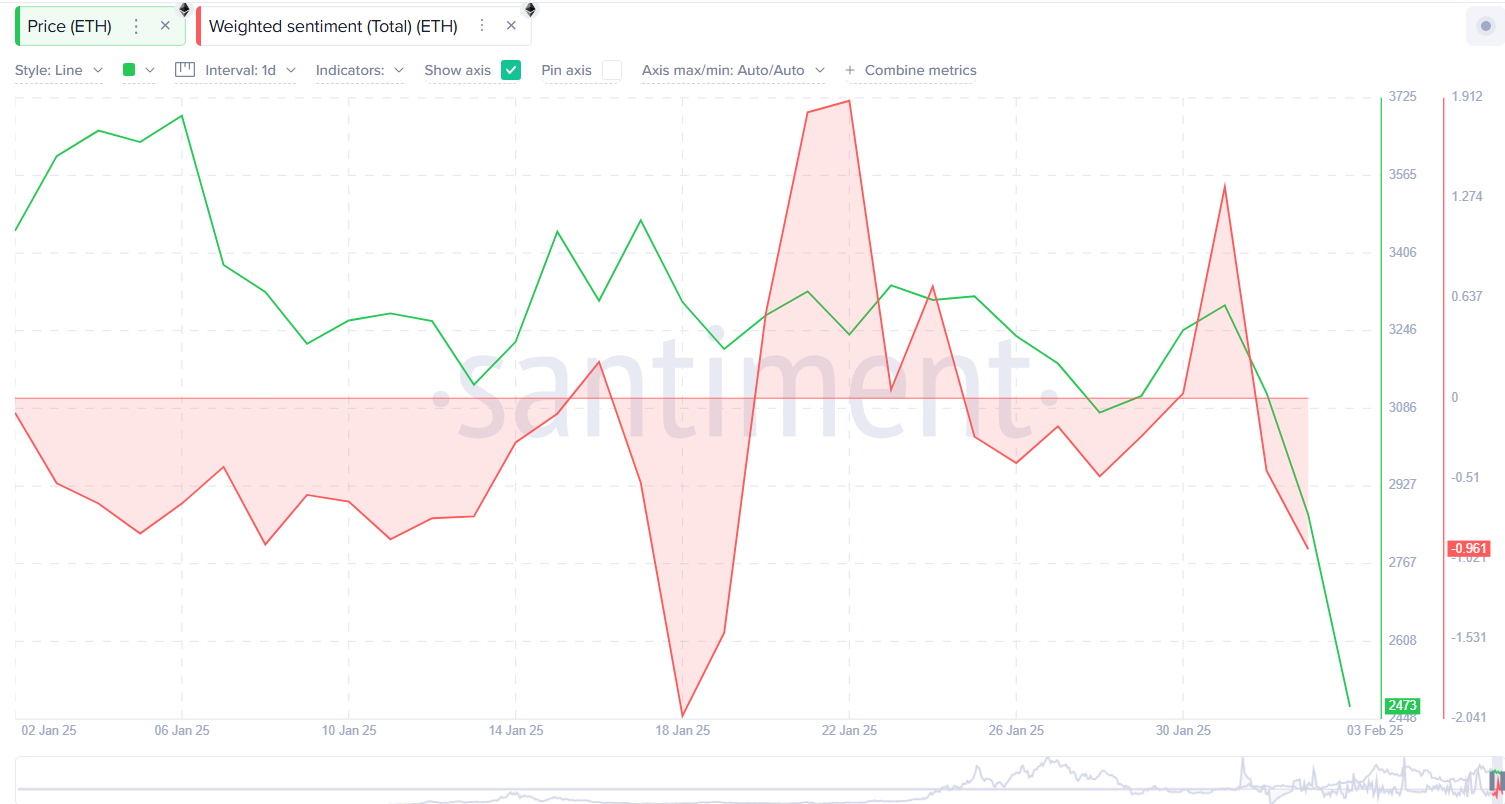Remove the Price (ETH) metric
The image size is (1505, 804).
165,26
